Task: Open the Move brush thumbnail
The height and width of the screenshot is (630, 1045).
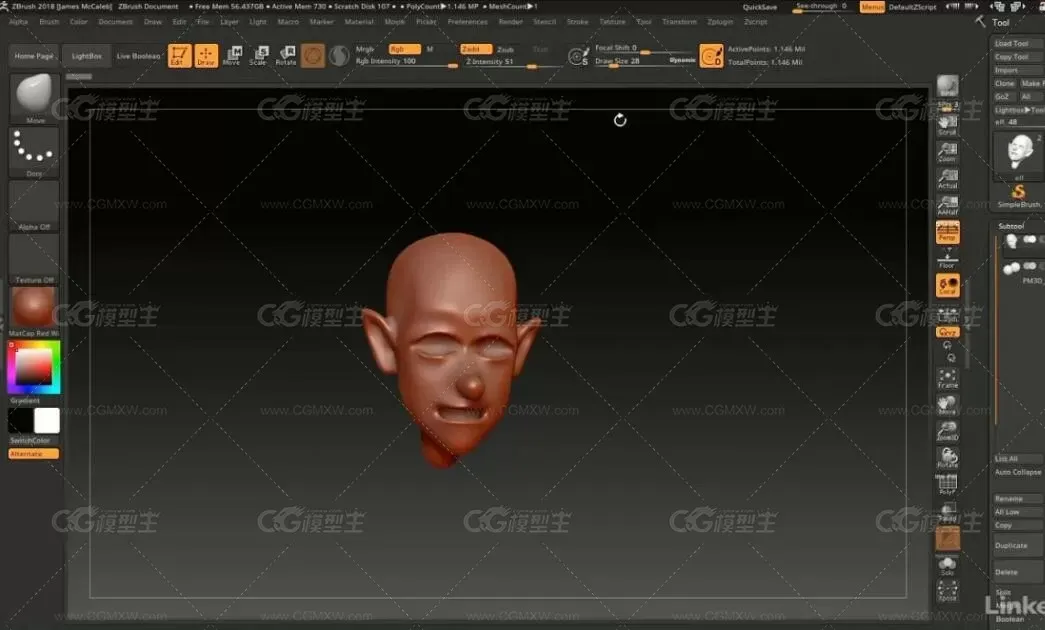Action: click(x=34, y=99)
